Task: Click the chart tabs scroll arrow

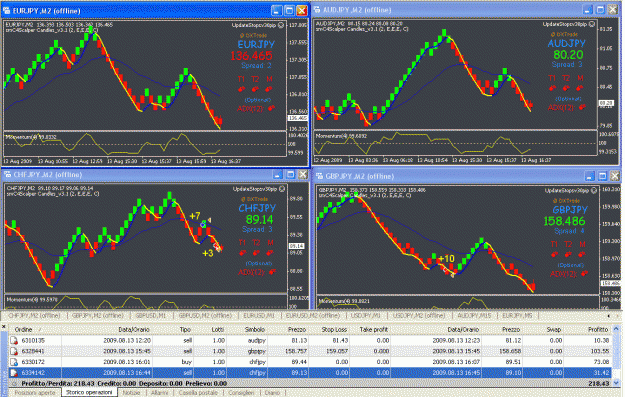Action: point(609,316)
